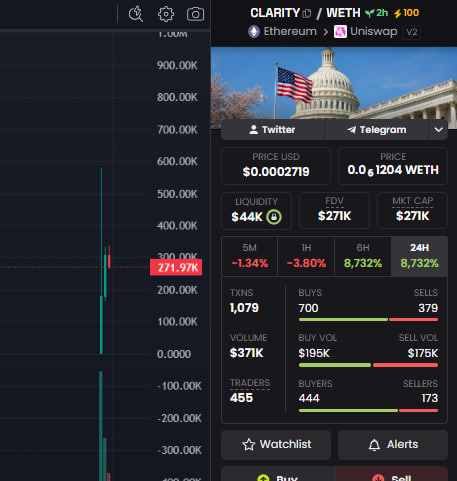This screenshot has width=457, height=481.
Task: Click the buys versus sells ratio bar
Action: tap(368, 320)
